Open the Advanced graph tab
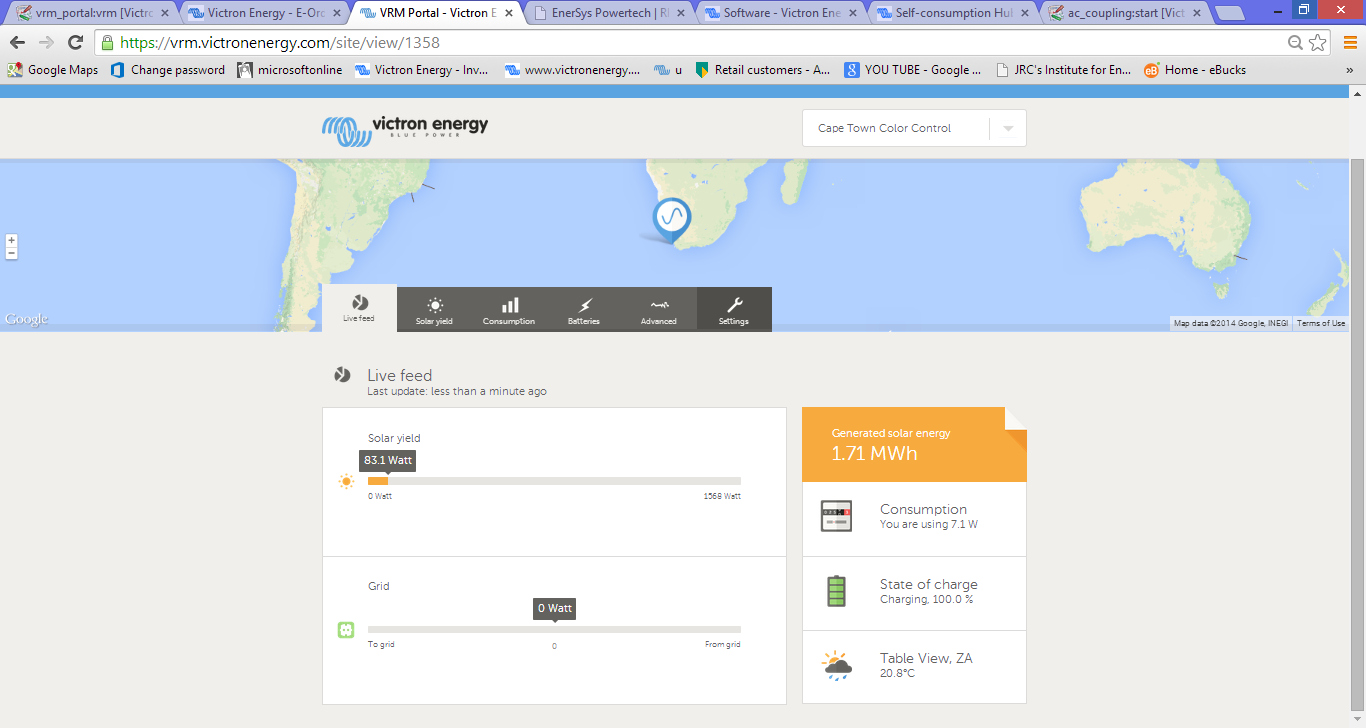This screenshot has height=728, width=1366. [658, 309]
